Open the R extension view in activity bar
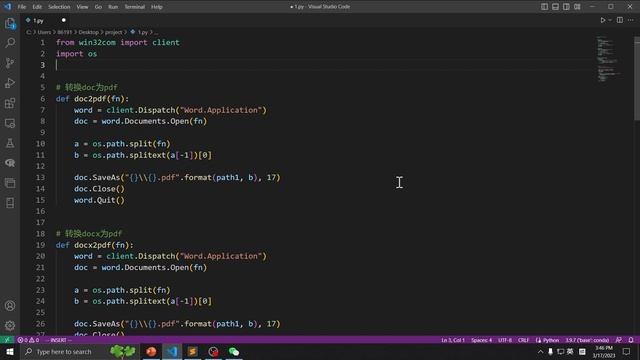 [10, 163]
